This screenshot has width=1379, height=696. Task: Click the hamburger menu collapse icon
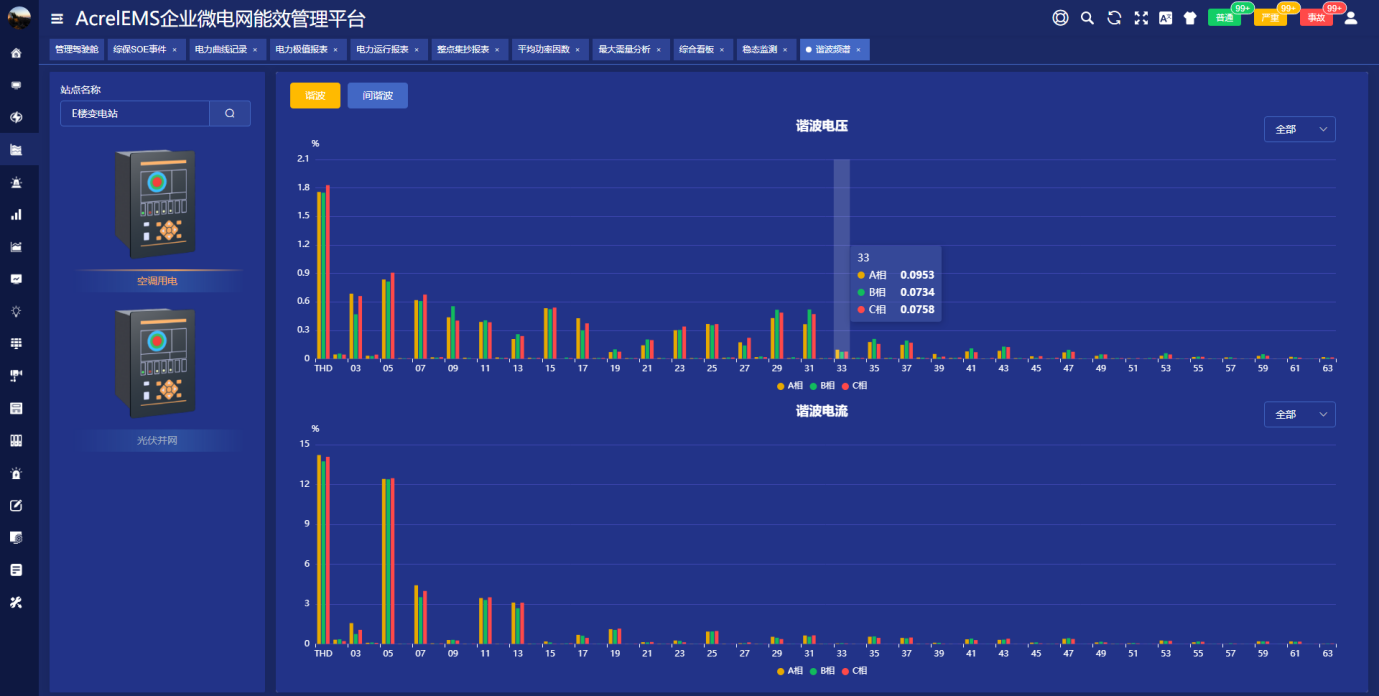pos(57,19)
